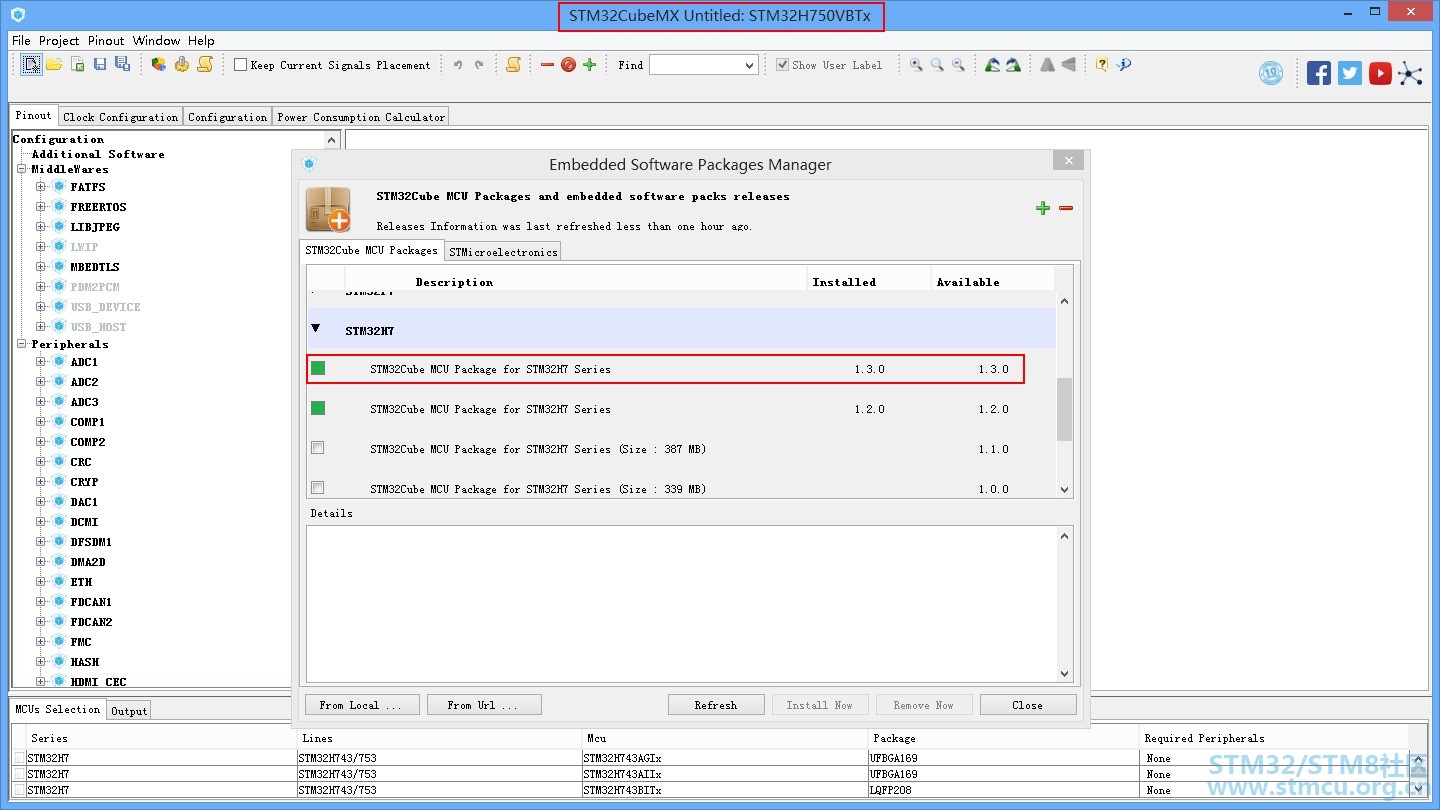
Task: Toggle Keep Current Signals Placement checkbox
Action: tap(240, 65)
